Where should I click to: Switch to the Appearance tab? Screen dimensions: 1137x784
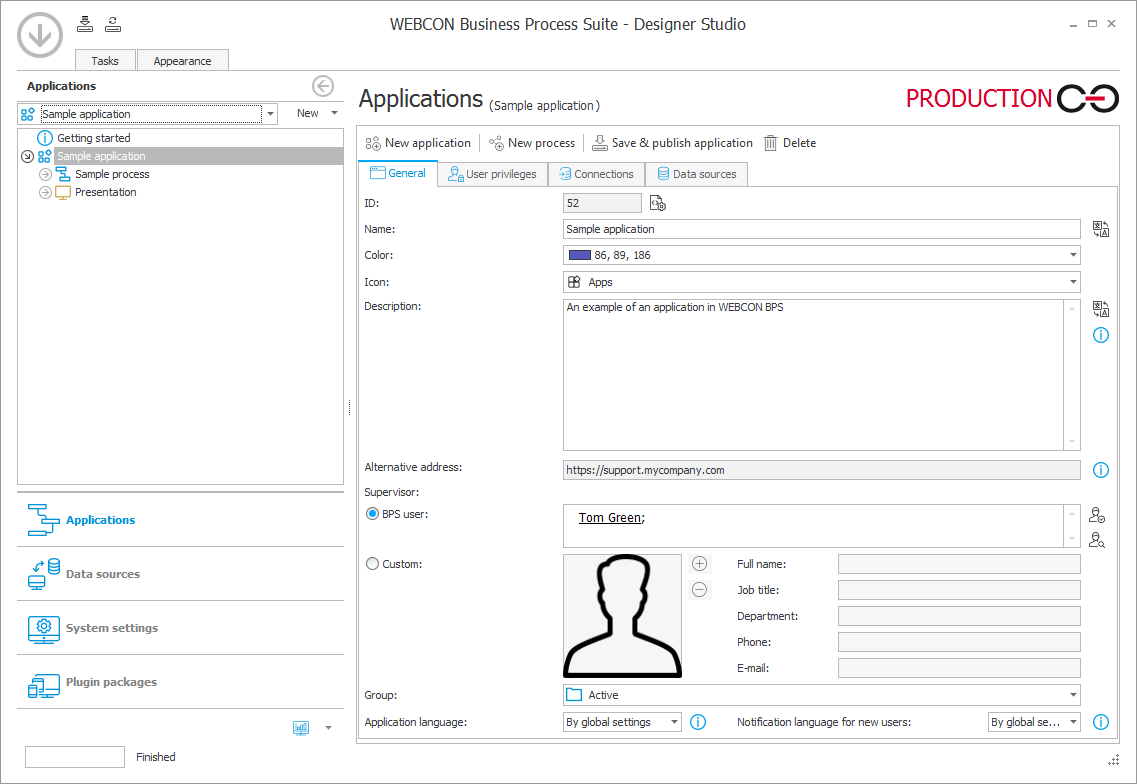pyautogui.click(x=182, y=61)
